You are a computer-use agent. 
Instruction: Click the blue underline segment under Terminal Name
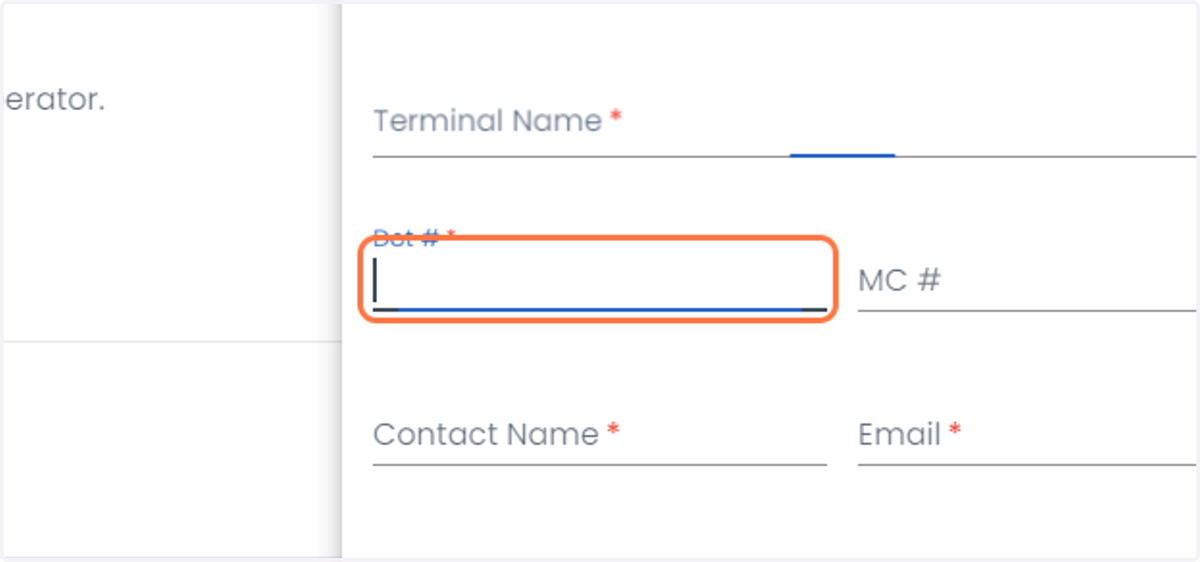(842, 155)
